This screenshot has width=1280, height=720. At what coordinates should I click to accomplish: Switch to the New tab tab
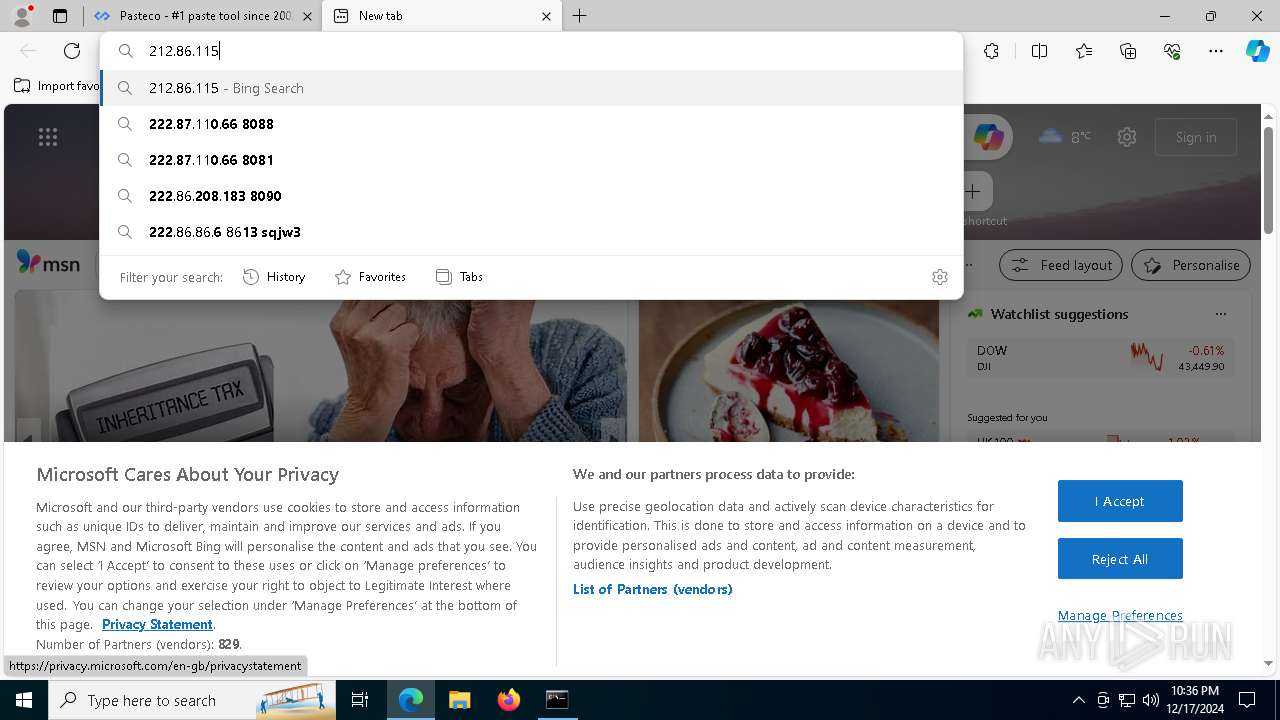(444, 16)
